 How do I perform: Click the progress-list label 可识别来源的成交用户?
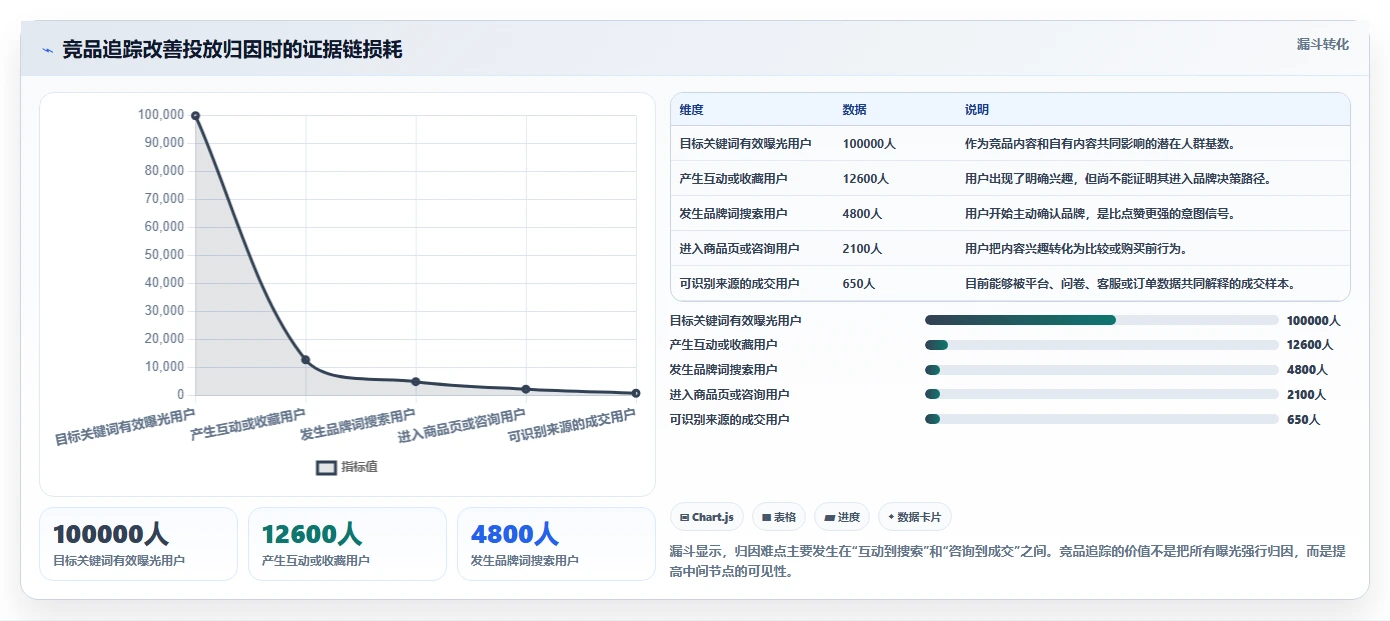729,420
